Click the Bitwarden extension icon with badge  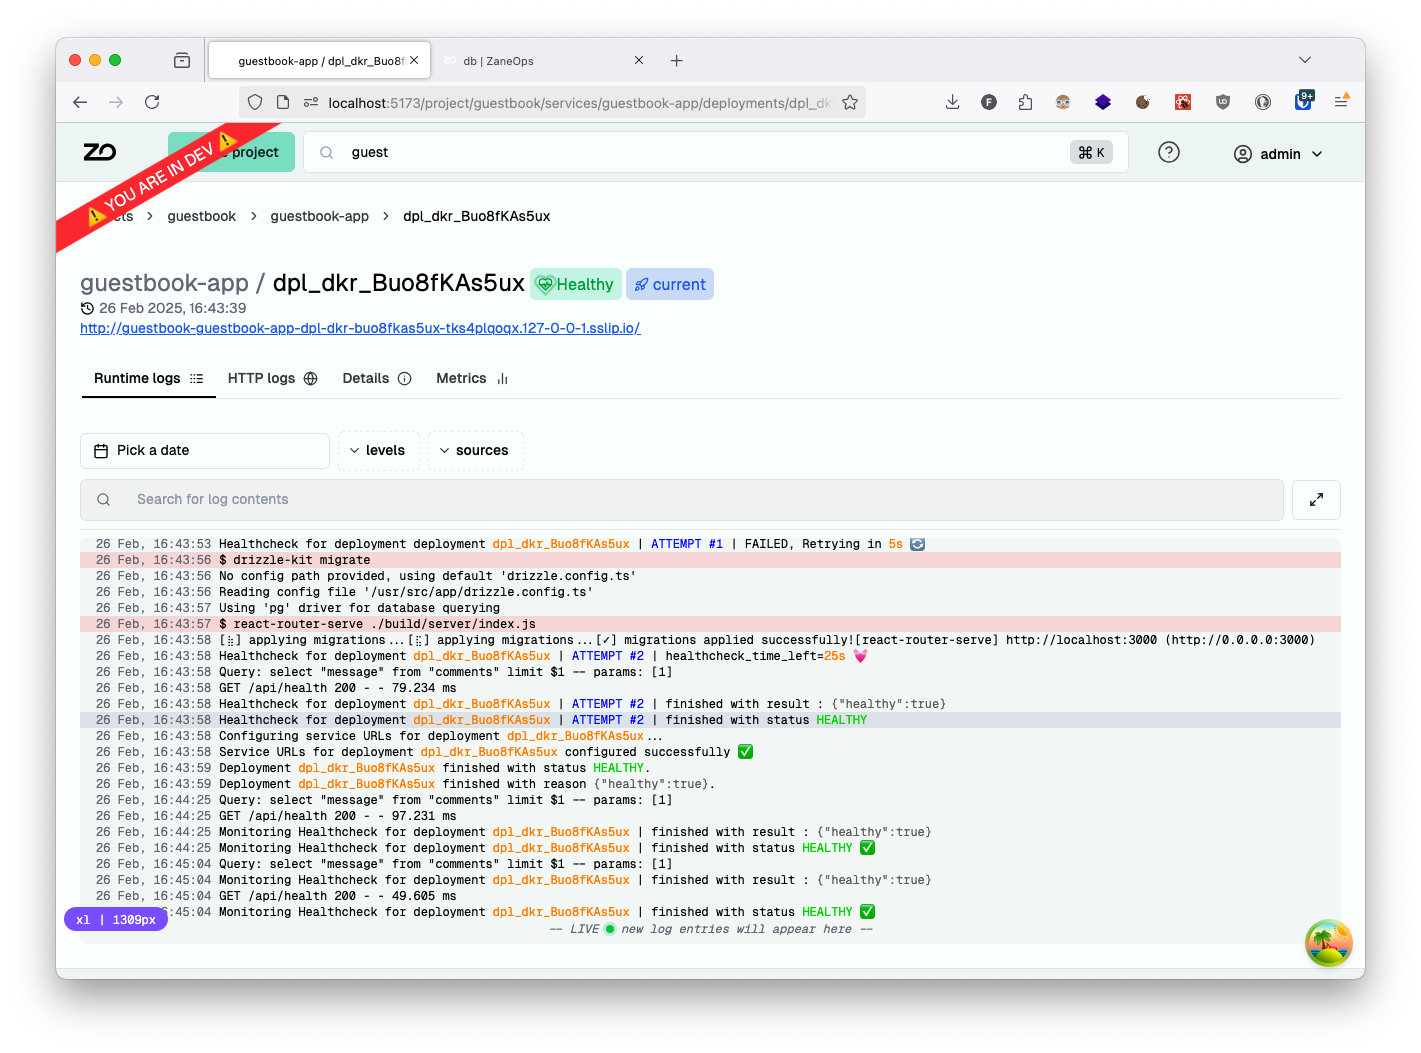click(1304, 100)
